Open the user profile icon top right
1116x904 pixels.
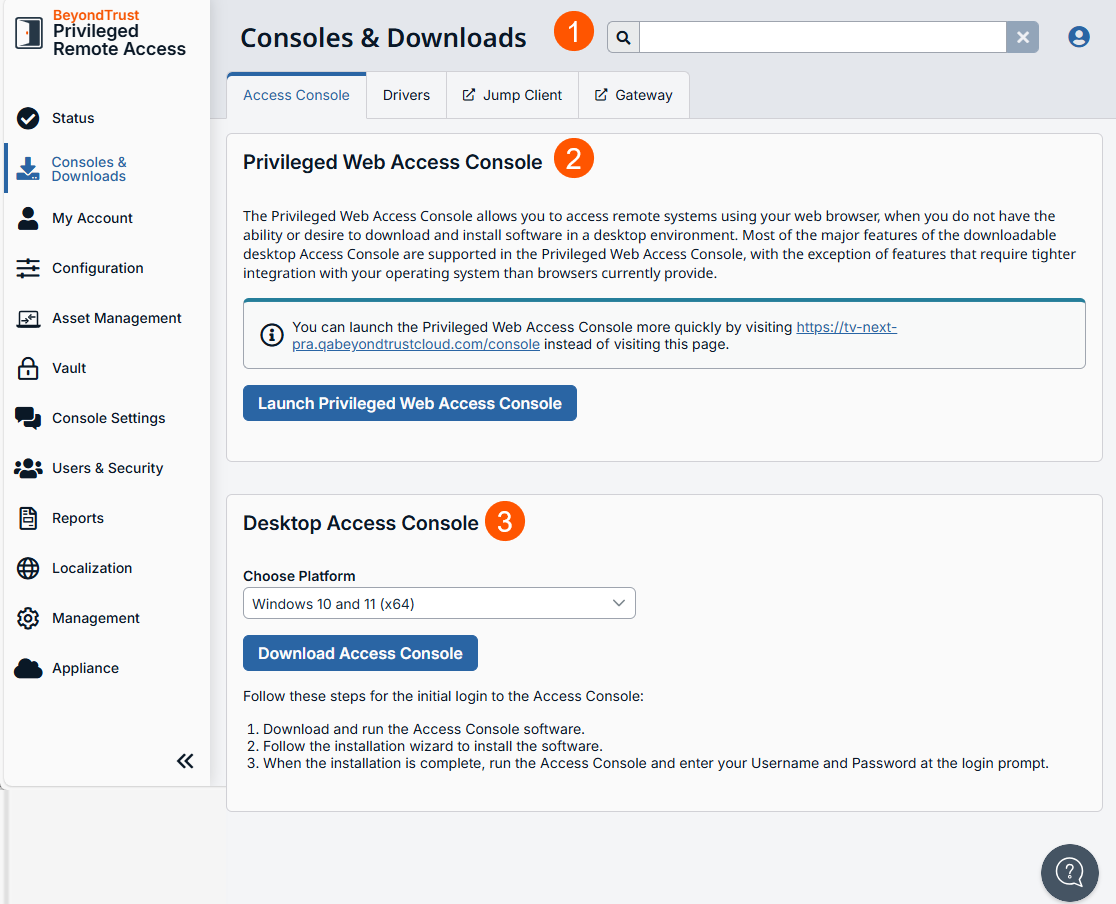(x=1078, y=36)
